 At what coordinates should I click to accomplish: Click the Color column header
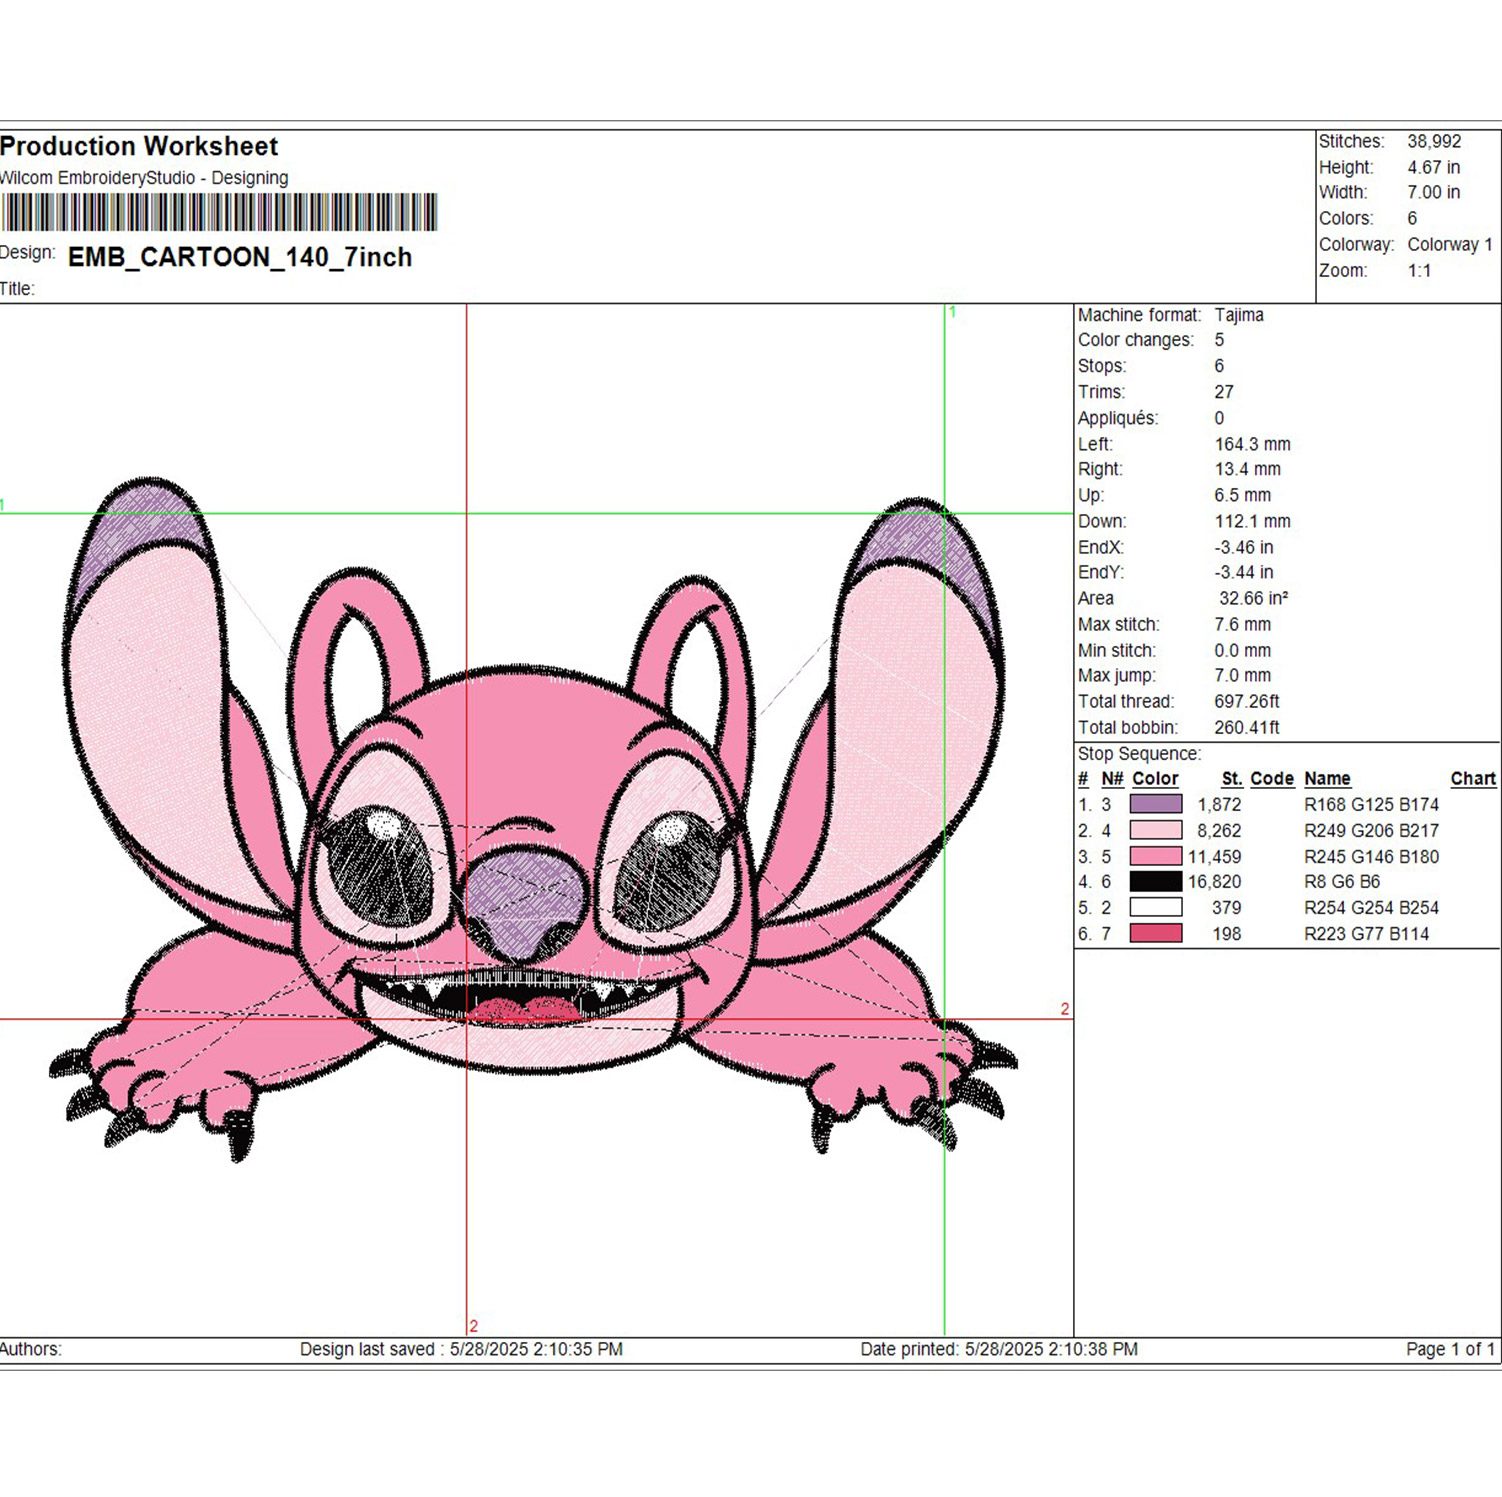point(1155,778)
